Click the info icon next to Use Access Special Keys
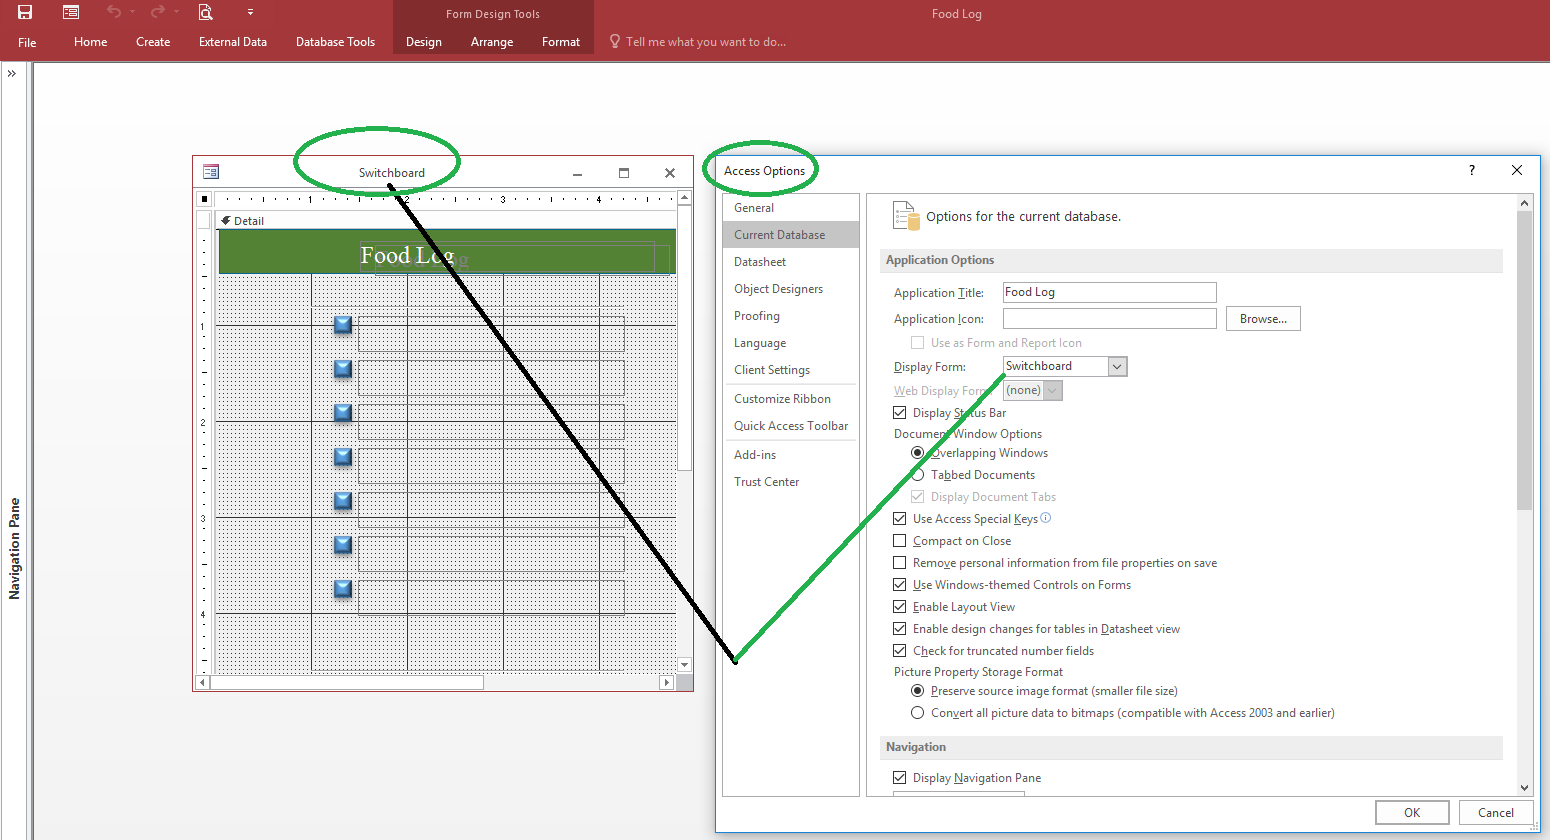 coord(1046,518)
